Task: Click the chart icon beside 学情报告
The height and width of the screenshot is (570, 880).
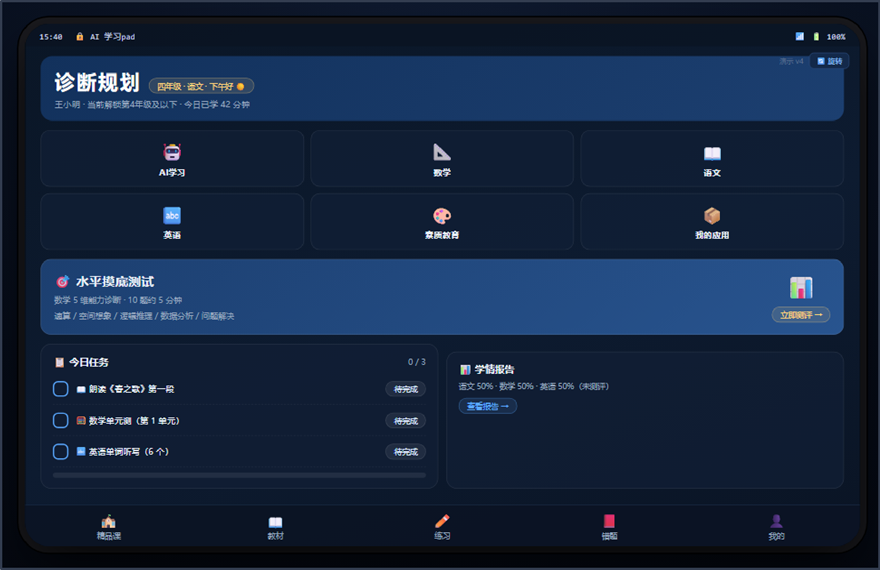Action: pyautogui.click(x=465, y=370)
